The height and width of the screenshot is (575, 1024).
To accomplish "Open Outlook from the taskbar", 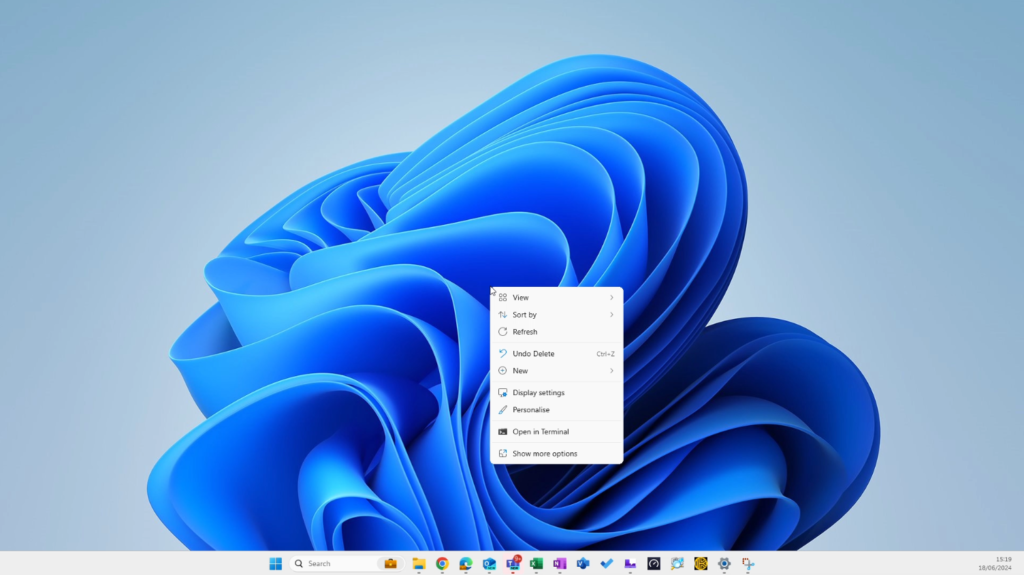I will coord(489,563).
